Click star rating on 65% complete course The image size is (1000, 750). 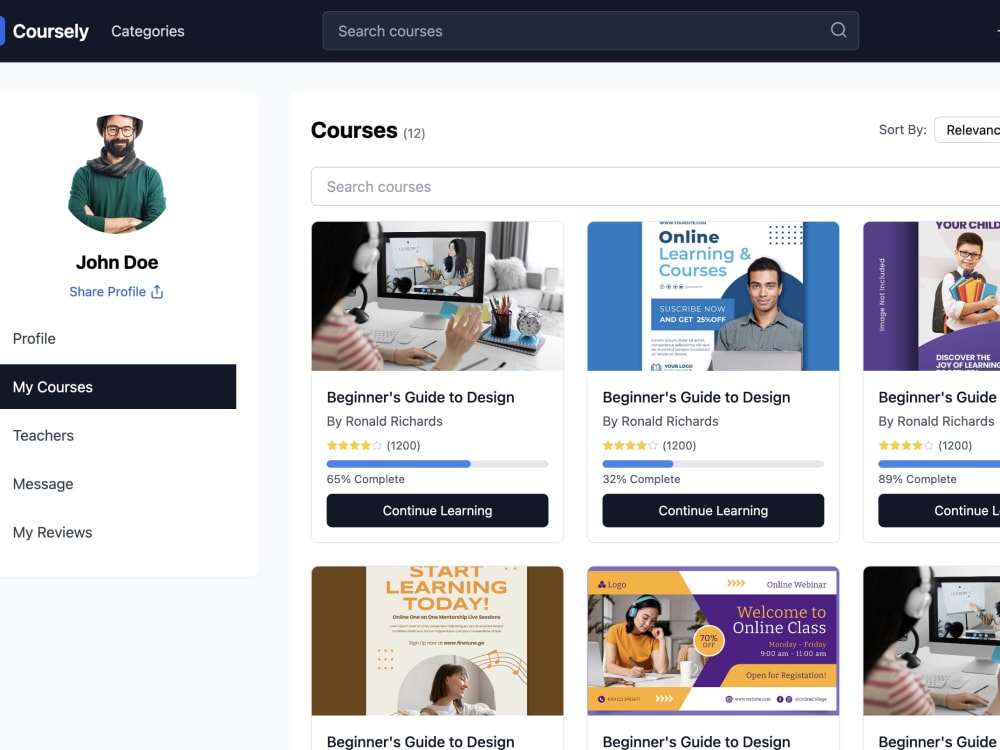354,445
